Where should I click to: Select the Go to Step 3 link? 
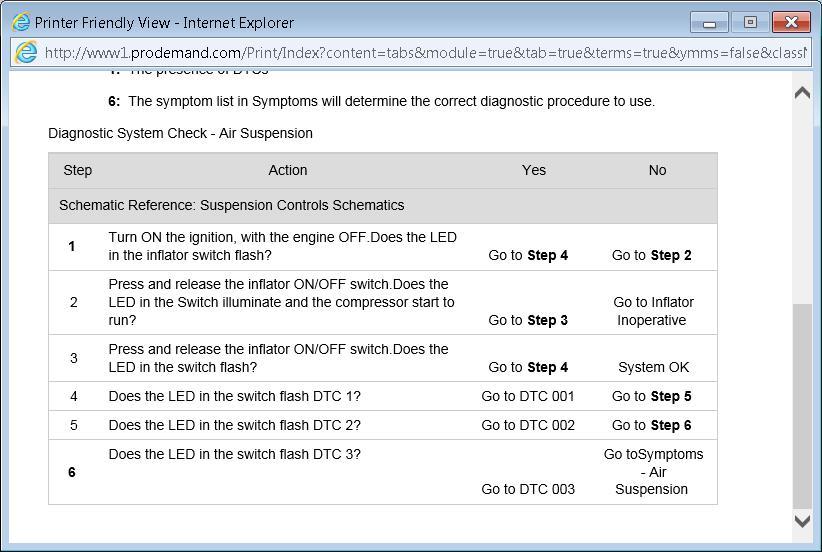[528, 320]
